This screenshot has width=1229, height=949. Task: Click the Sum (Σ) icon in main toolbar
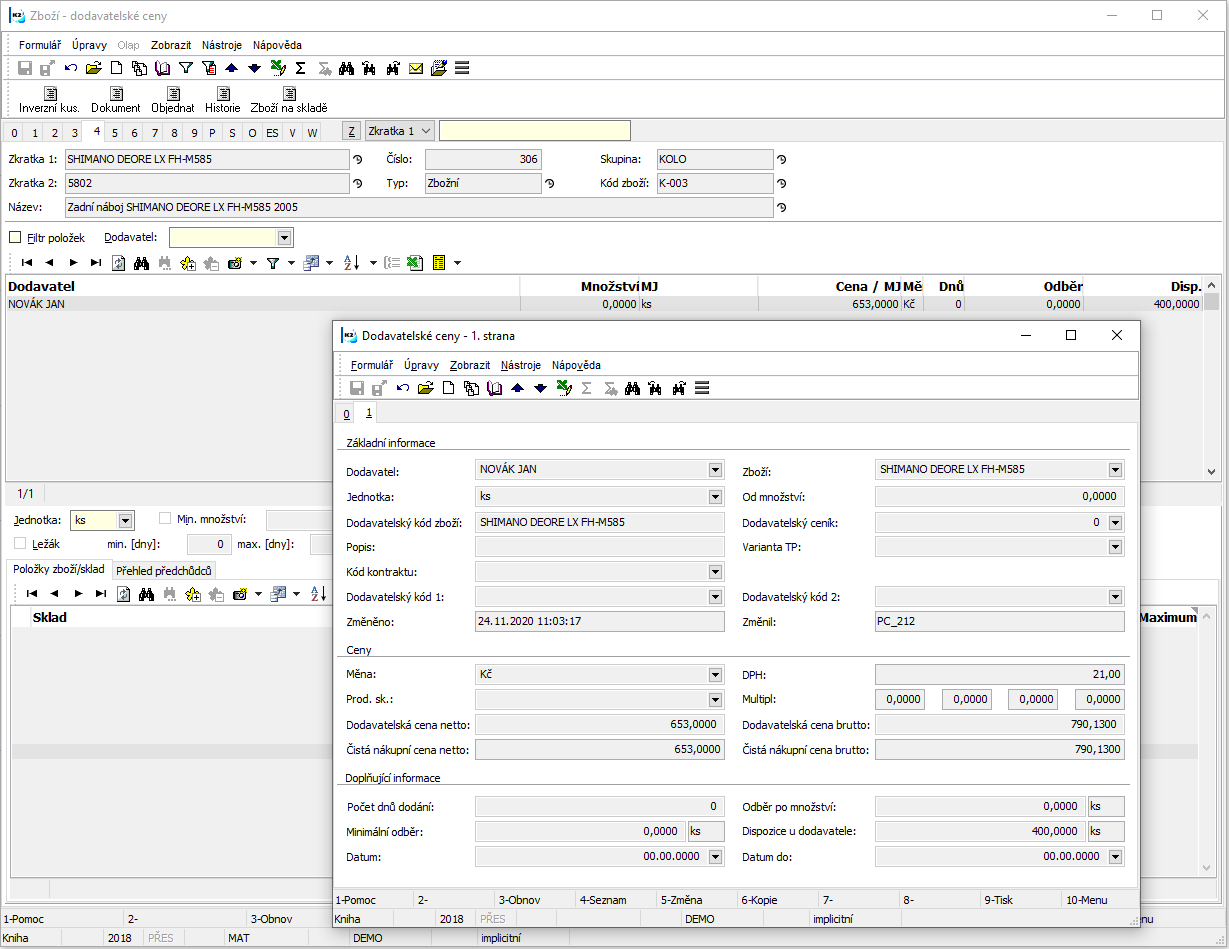pyautogui.click(x=300, y=68)
